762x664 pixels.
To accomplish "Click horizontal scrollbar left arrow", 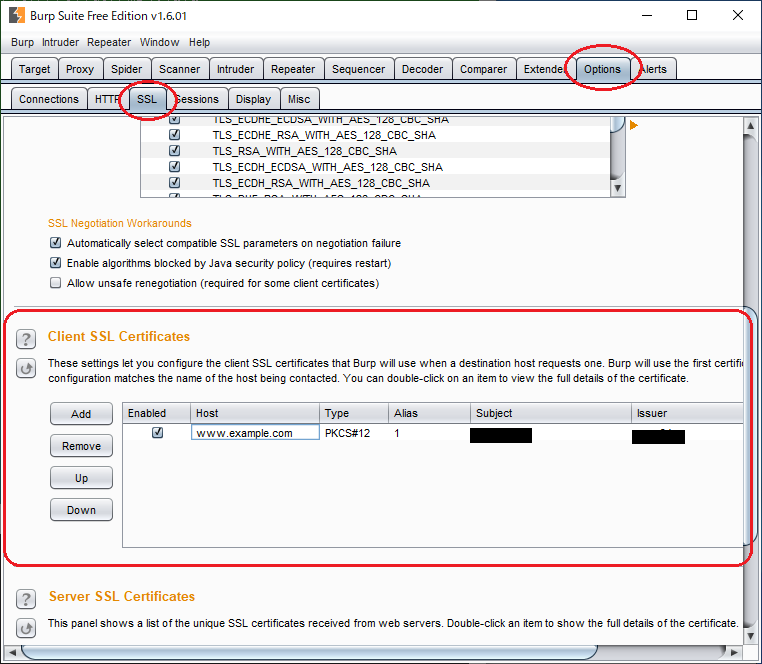I will [x=12, y=652].
